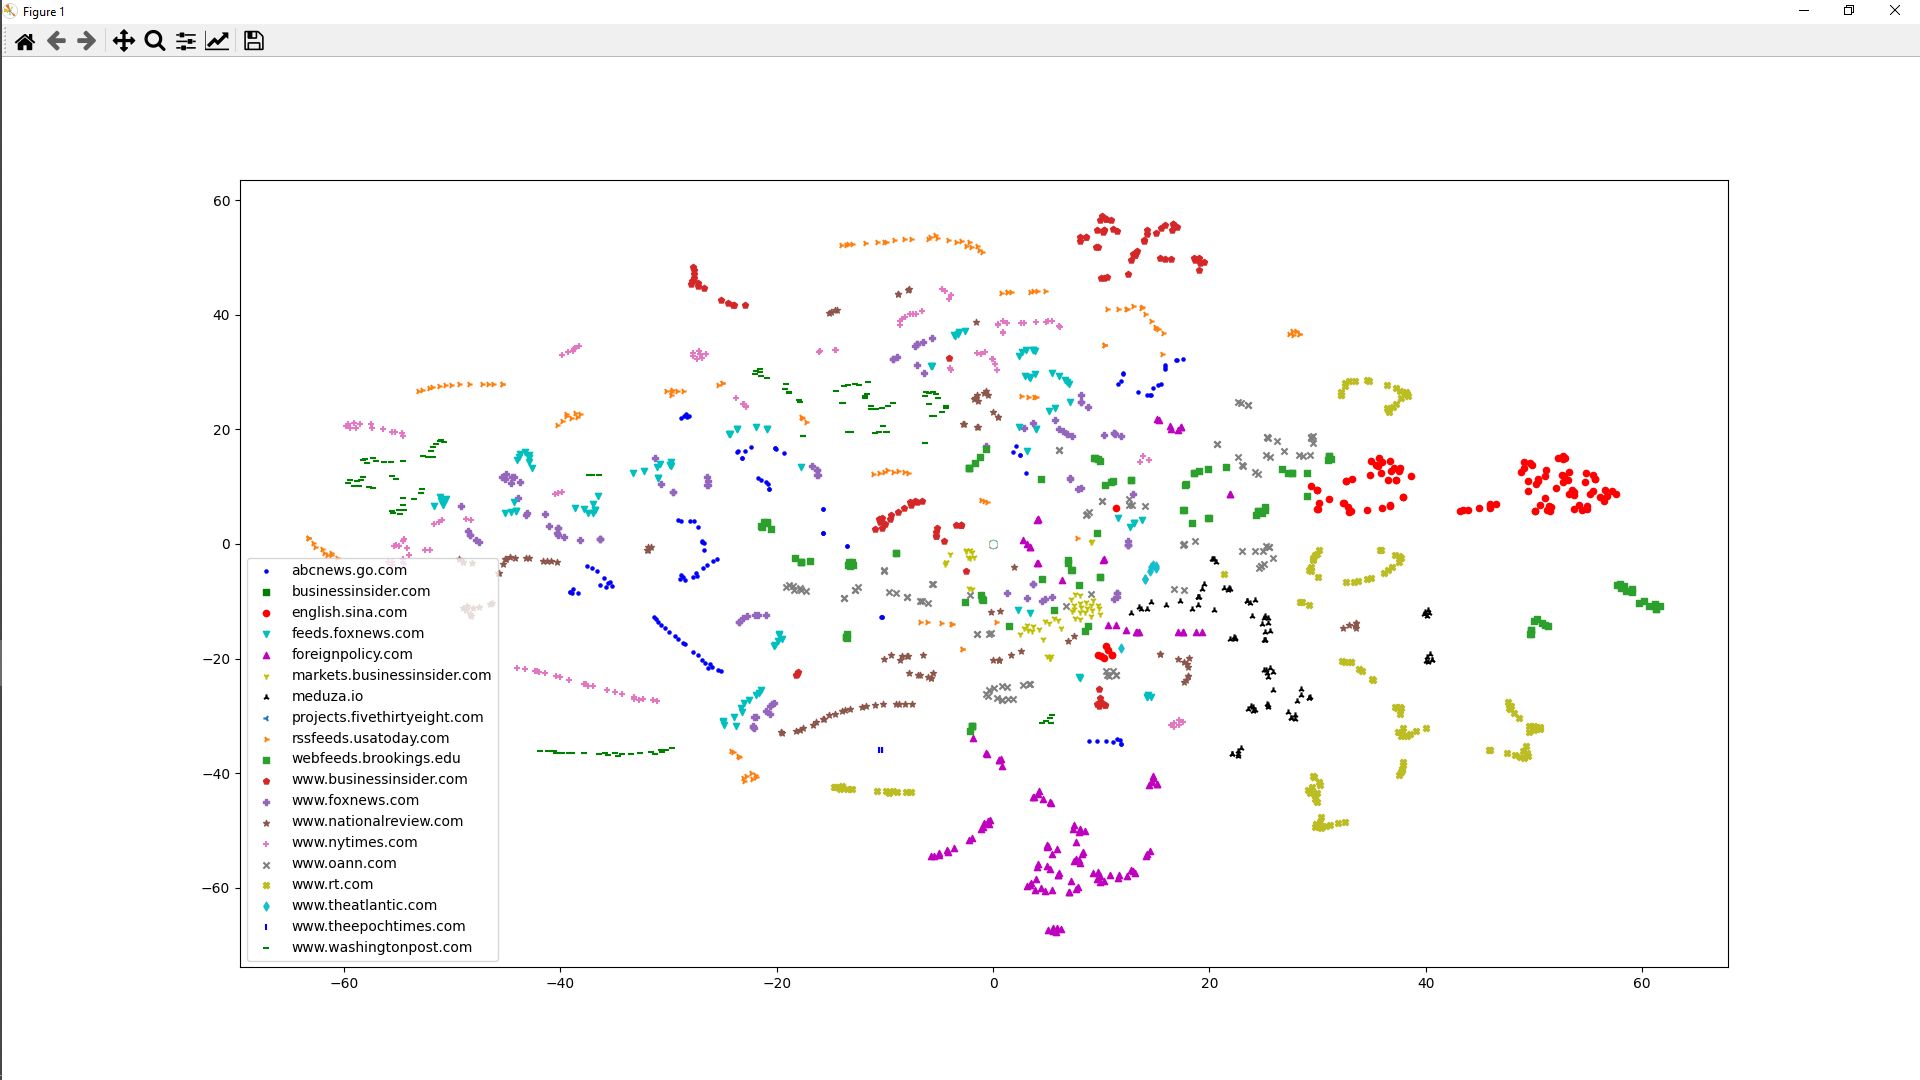The image size is (1920, 1080).
Task: Click the english.sina.com legend label
Action: pyautogui.click(x=349, y=612)
